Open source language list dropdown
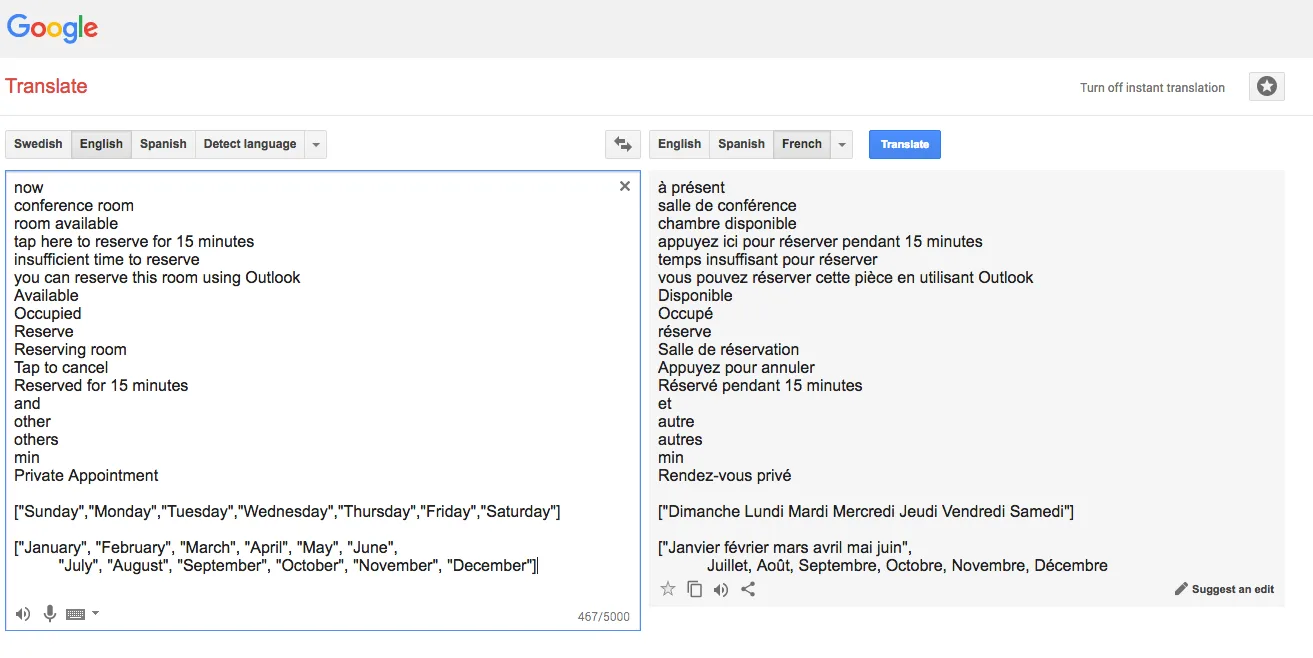Image resolution: width=1313 pixels, height=658 pixels. pos(316,144)
